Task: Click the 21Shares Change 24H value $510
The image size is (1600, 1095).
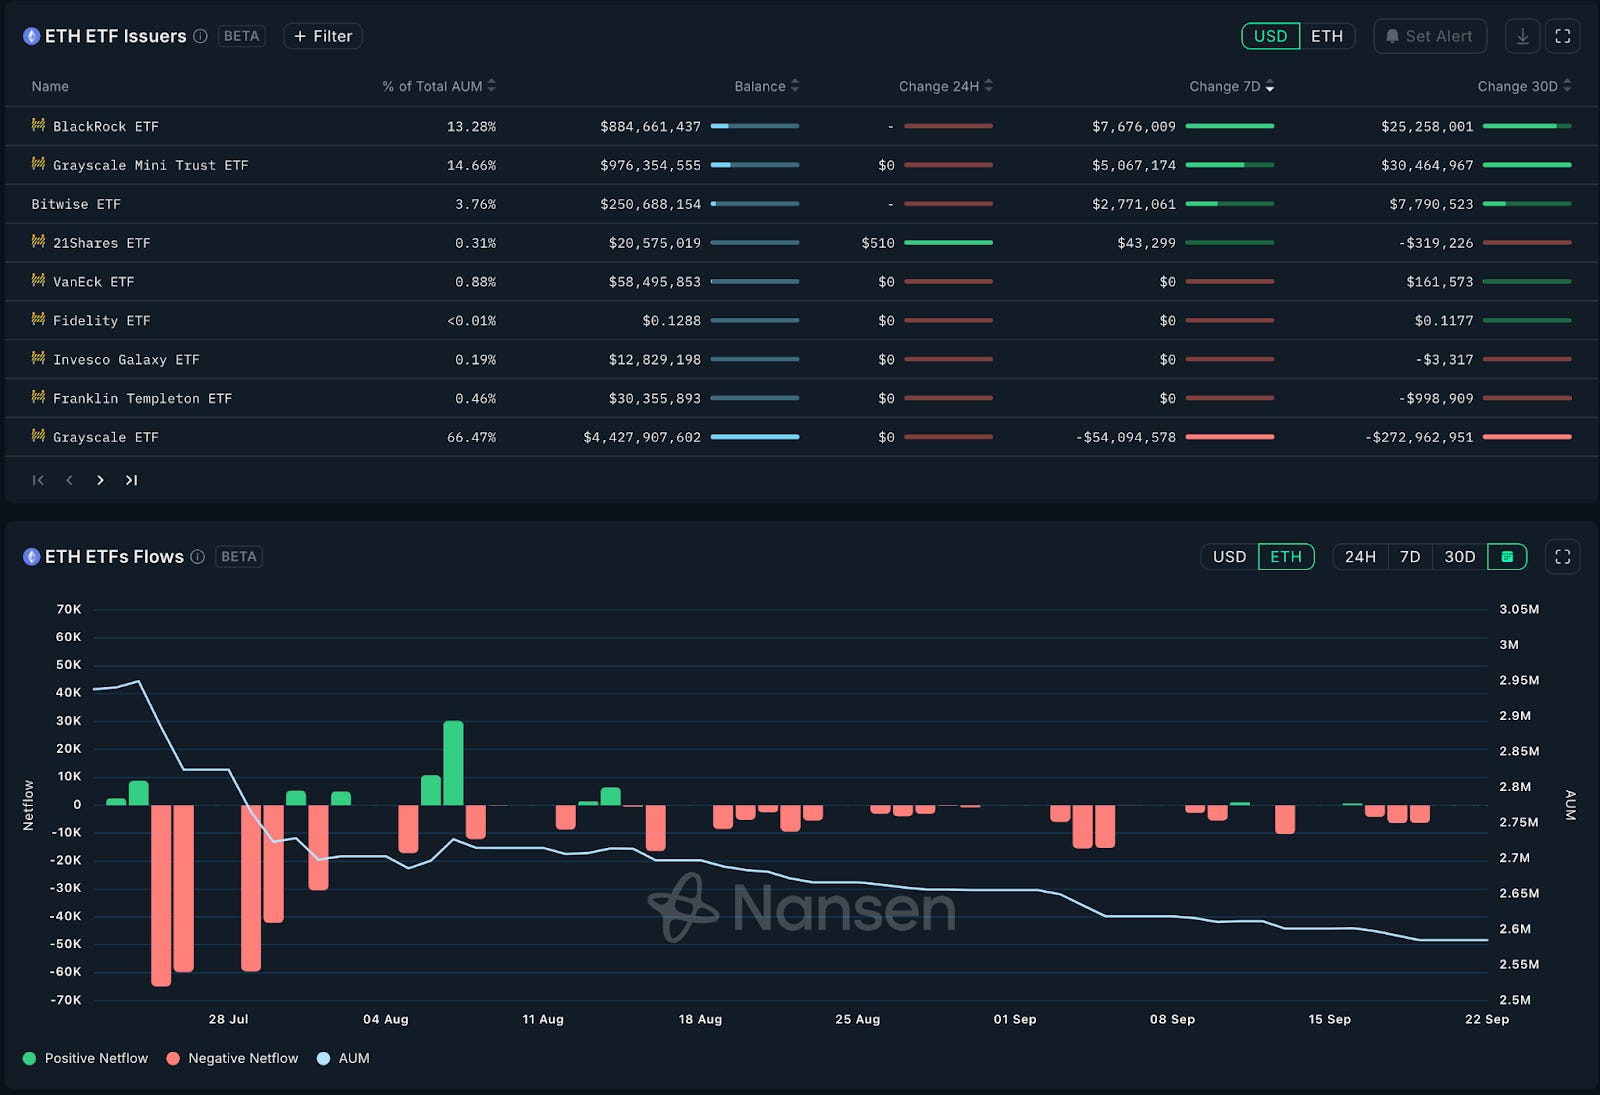Action: (878, 243)
